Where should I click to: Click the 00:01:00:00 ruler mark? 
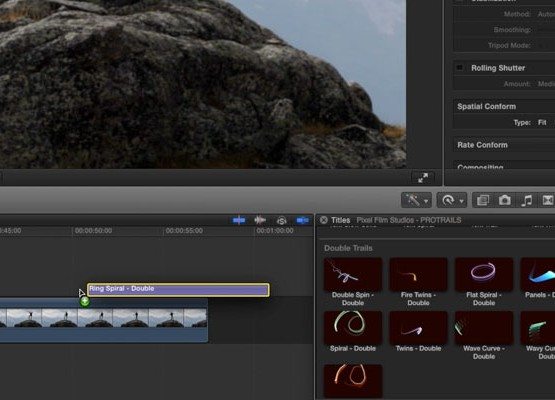coord(275,231)
